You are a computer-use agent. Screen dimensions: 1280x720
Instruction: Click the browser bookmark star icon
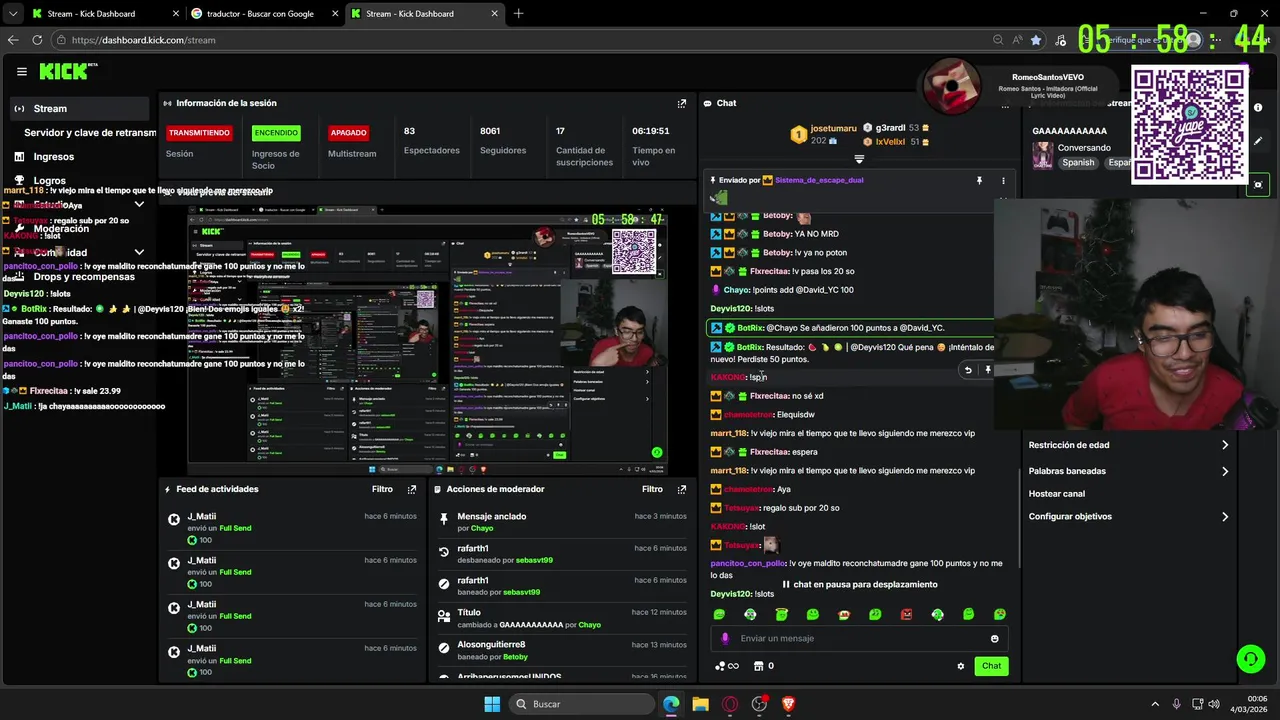(1036, 40)
